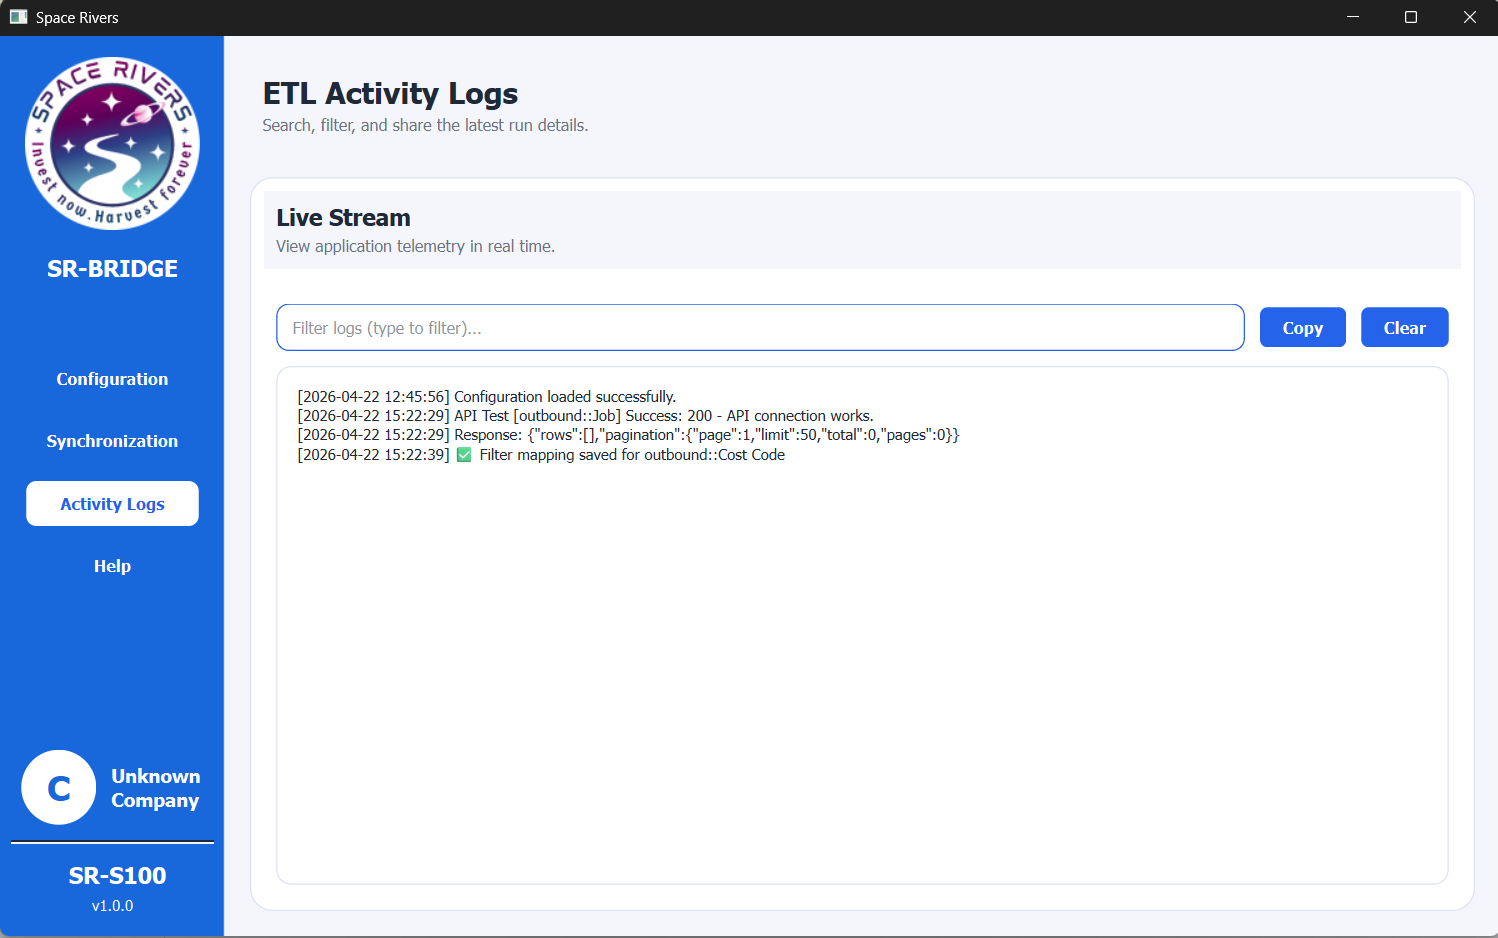Click the Unknown Company label
Image resolution: width=1498 pixels, height=938 pixels.
(x=155, y=788)
